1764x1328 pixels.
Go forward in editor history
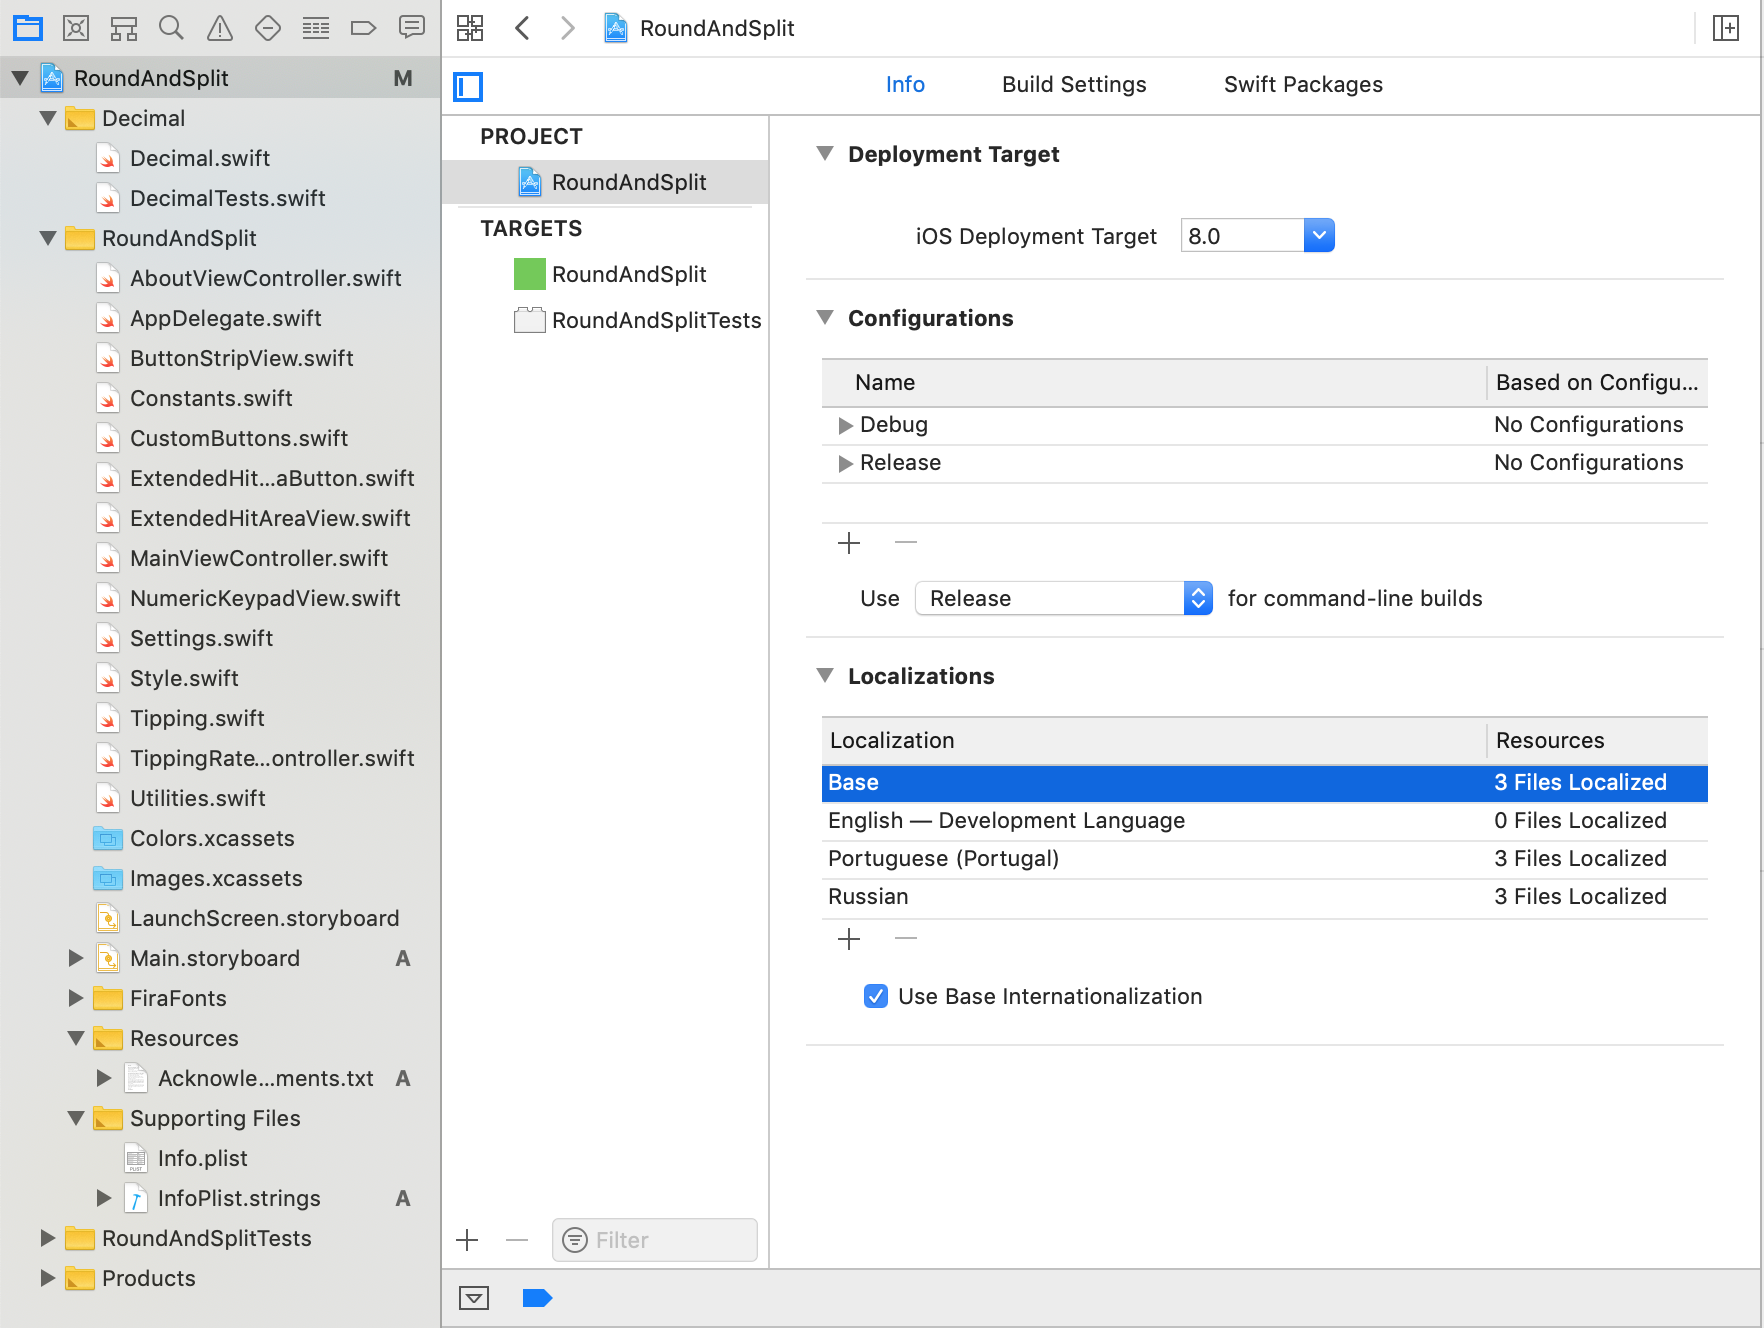click(x=568, y=28)
